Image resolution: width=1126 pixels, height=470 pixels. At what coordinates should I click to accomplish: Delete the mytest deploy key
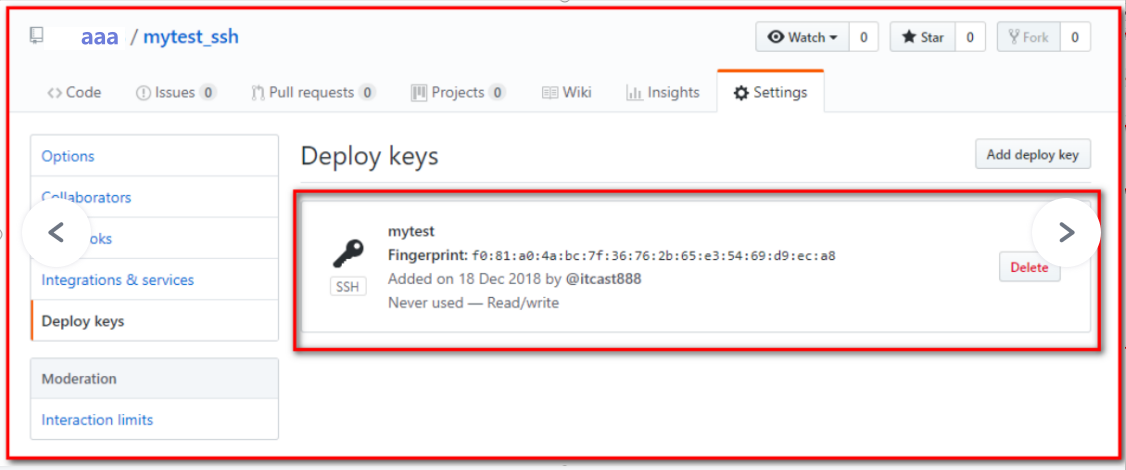(x=1029, y=267)
